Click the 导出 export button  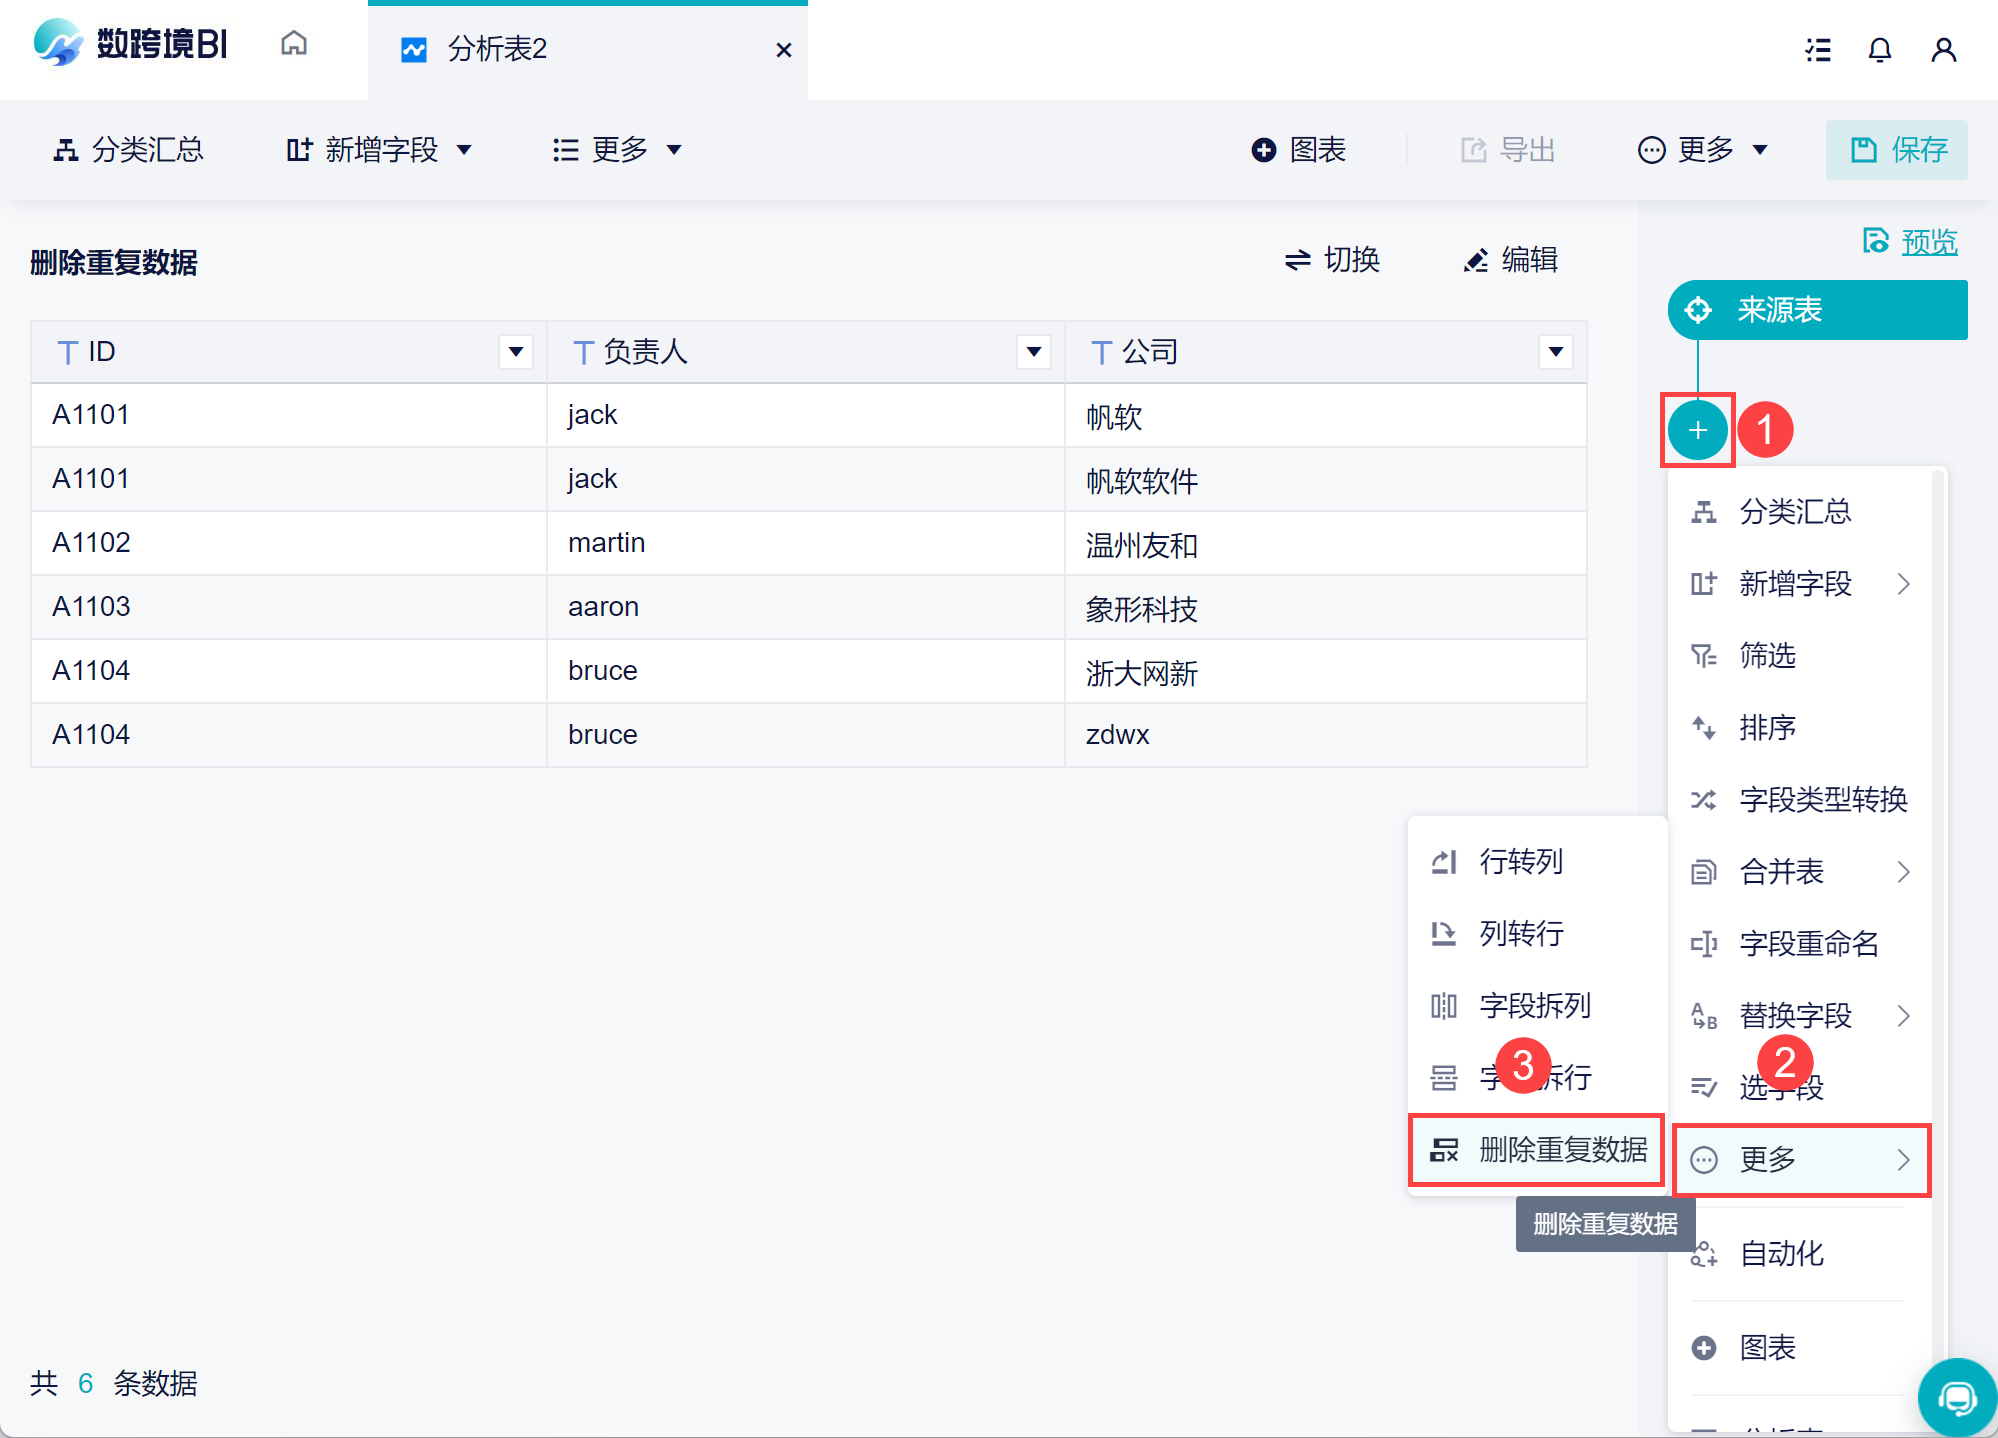click(x=1508, y=150)
